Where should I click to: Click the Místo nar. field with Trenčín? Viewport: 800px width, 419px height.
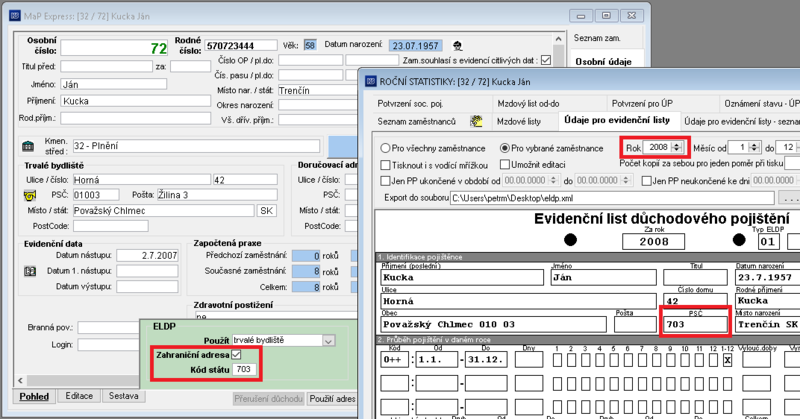point(318,90)
